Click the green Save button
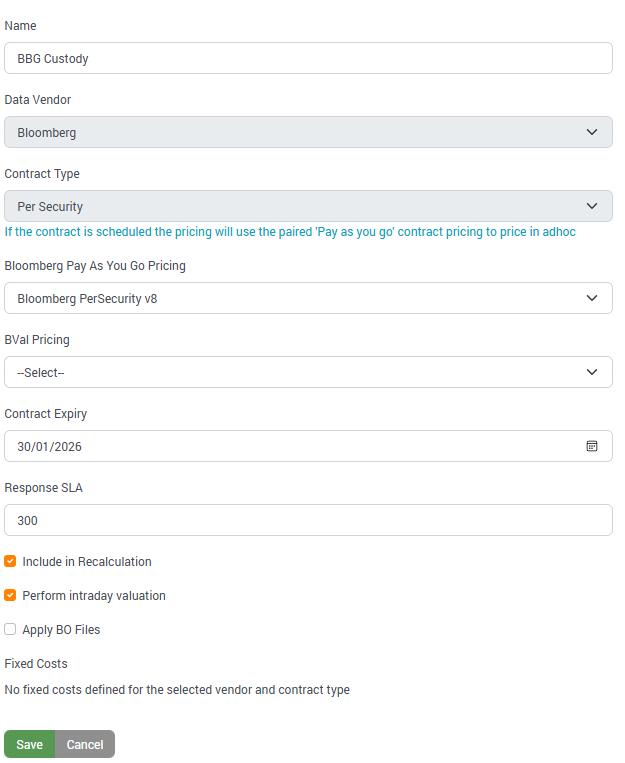Screen dimensions: 625x763 tap(29, 744)
